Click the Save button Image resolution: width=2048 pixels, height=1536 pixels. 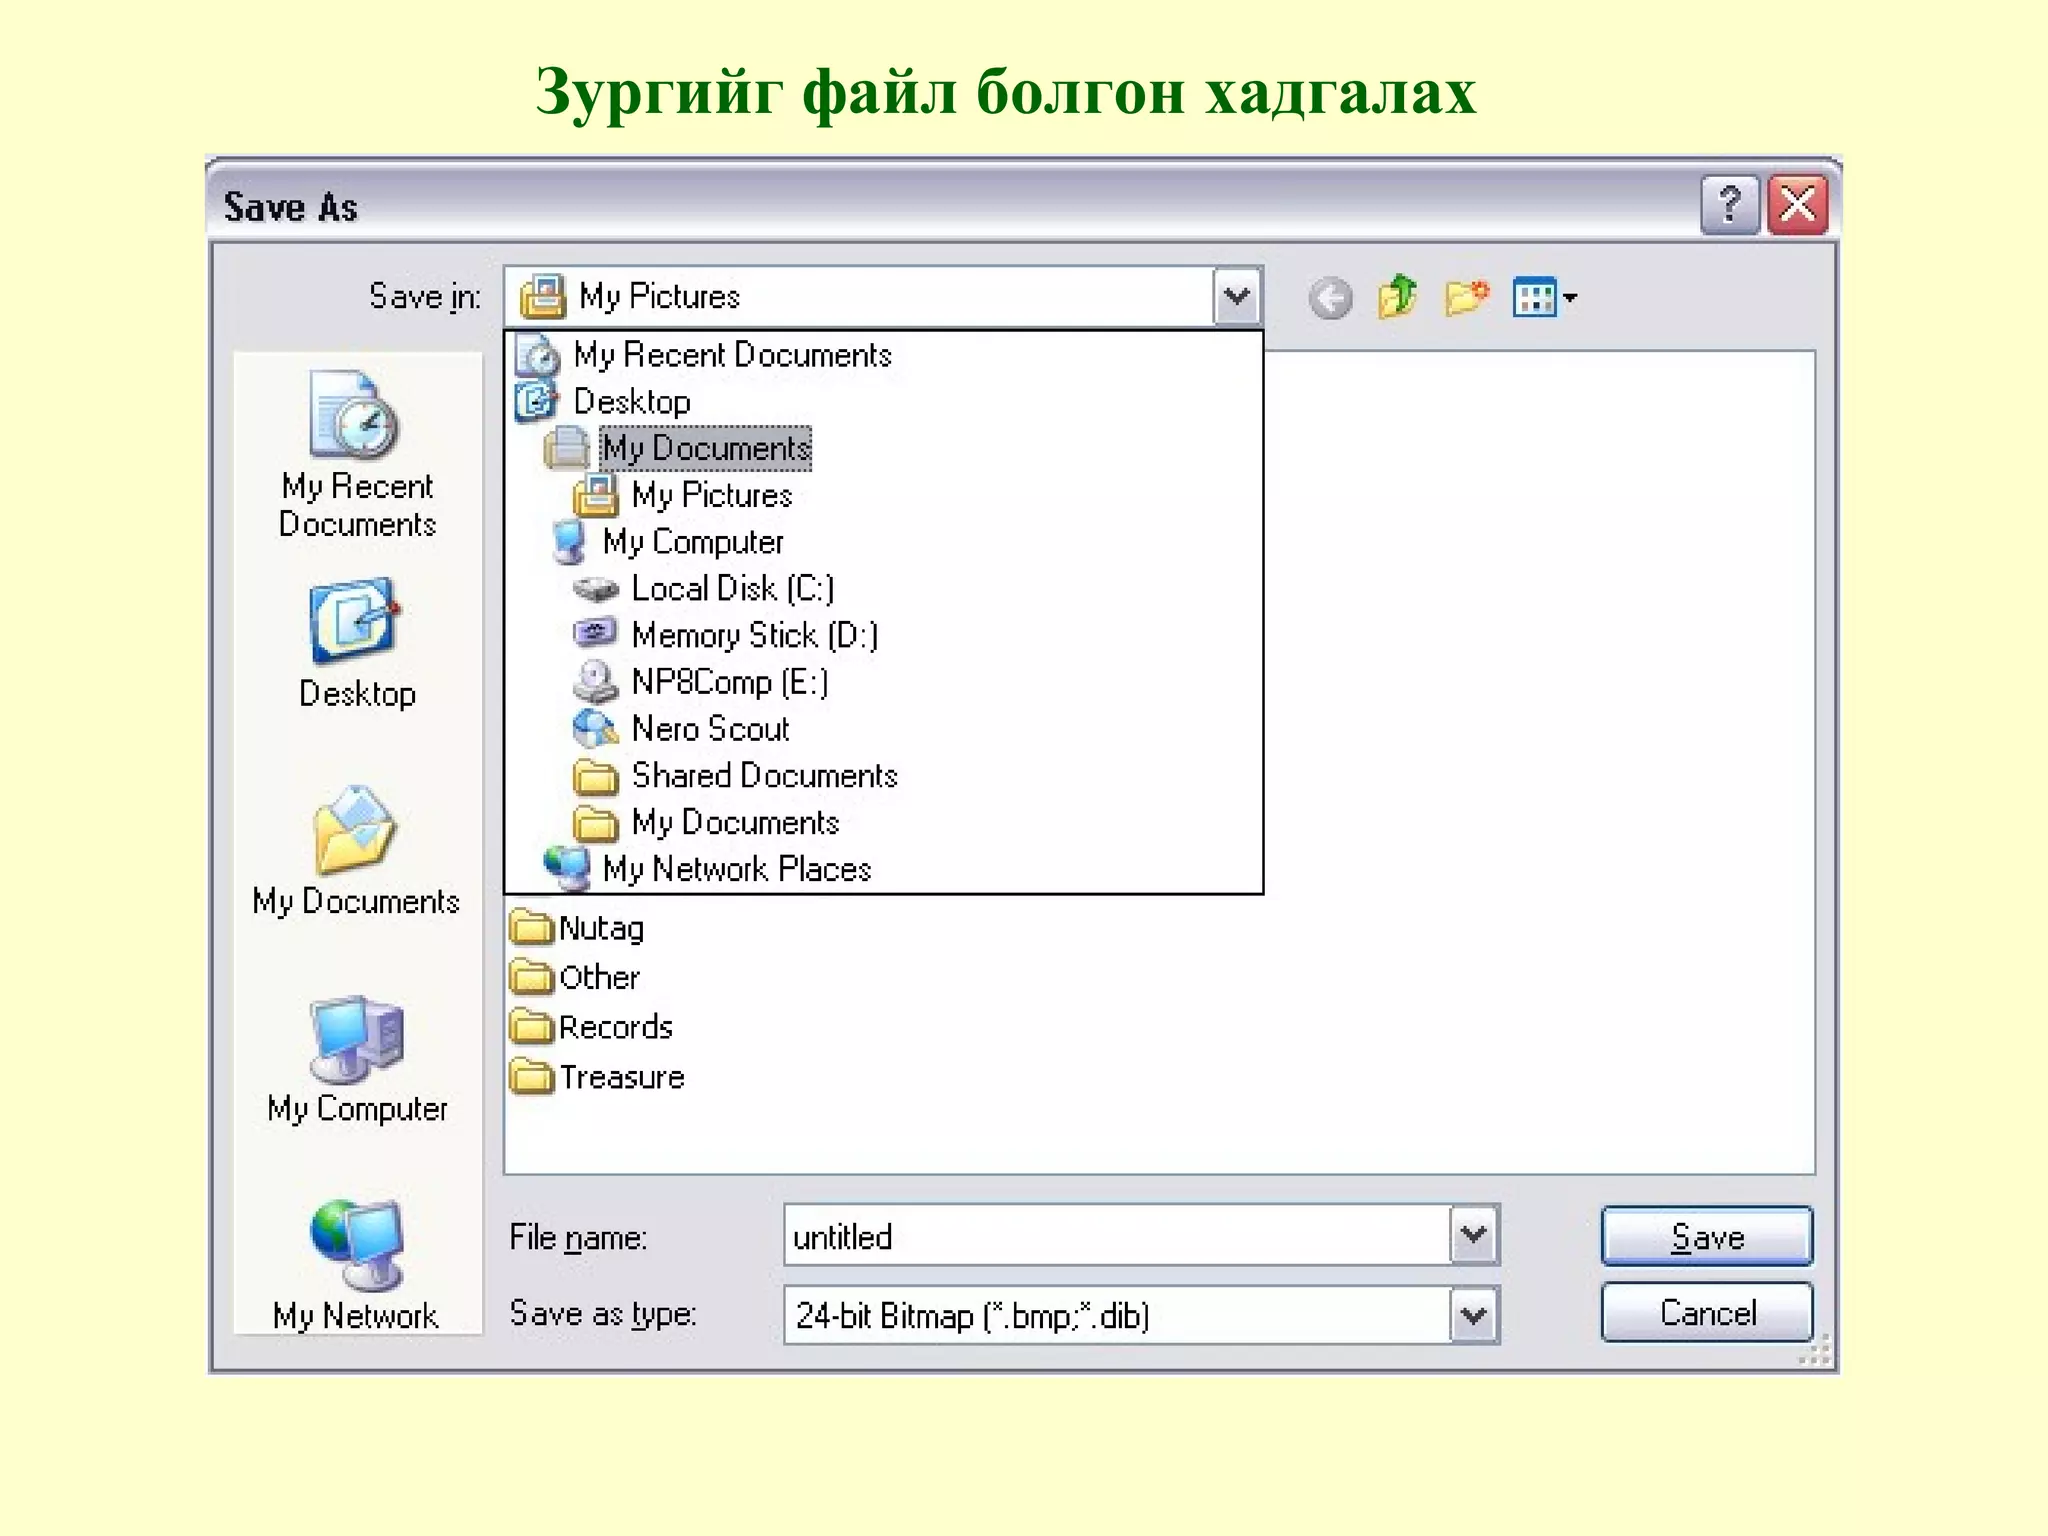tap(1706, 1236)
